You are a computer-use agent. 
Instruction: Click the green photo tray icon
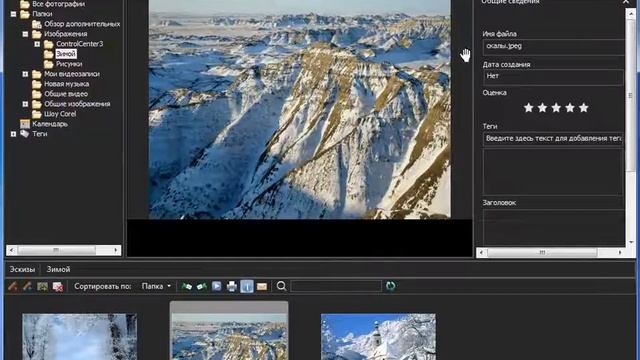click(x=42, y=287)
